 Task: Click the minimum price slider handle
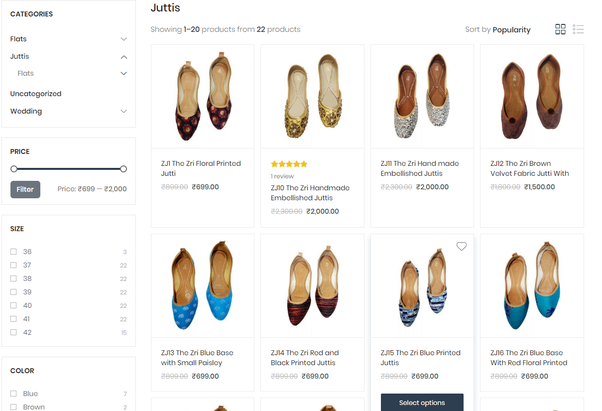pos(14,169)
